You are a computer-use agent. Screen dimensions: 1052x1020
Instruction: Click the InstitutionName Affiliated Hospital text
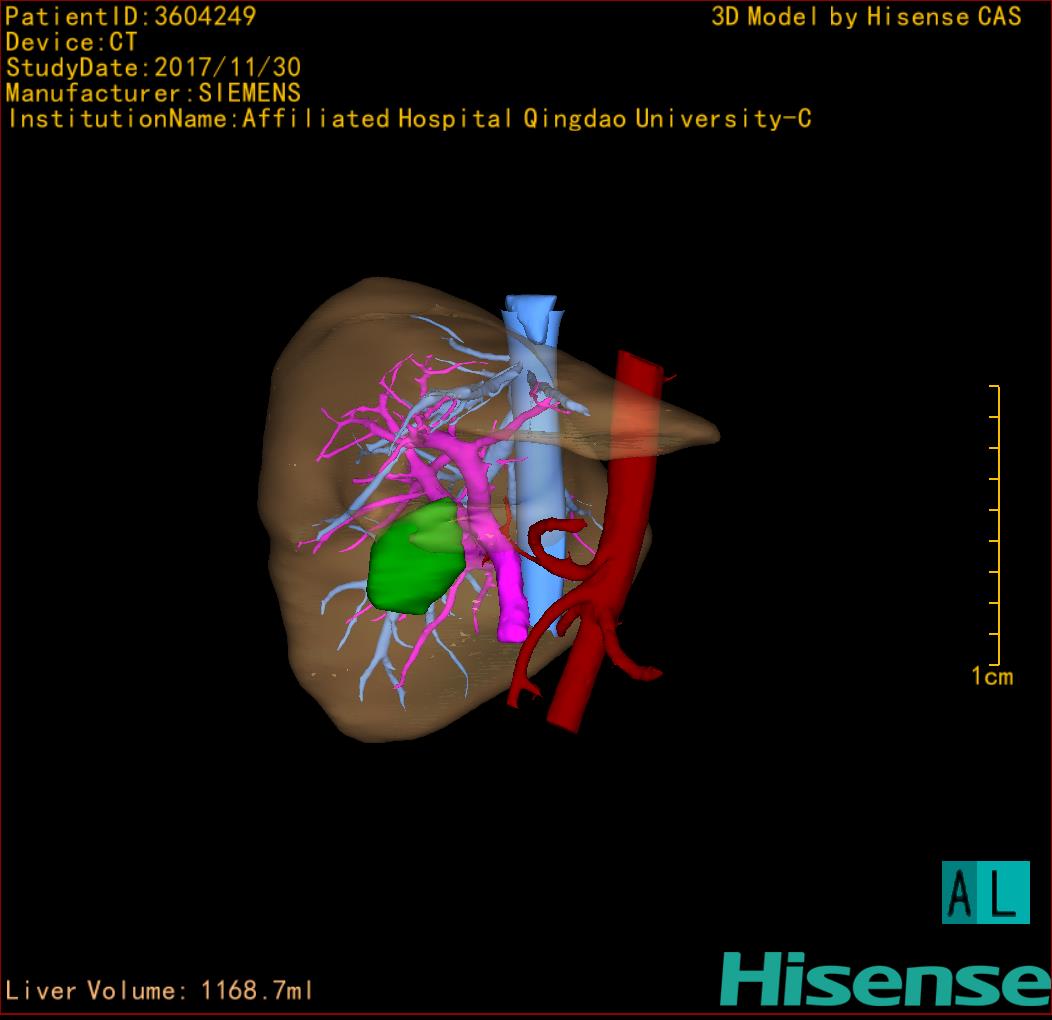pyautogui.click(x=409, y=119)
